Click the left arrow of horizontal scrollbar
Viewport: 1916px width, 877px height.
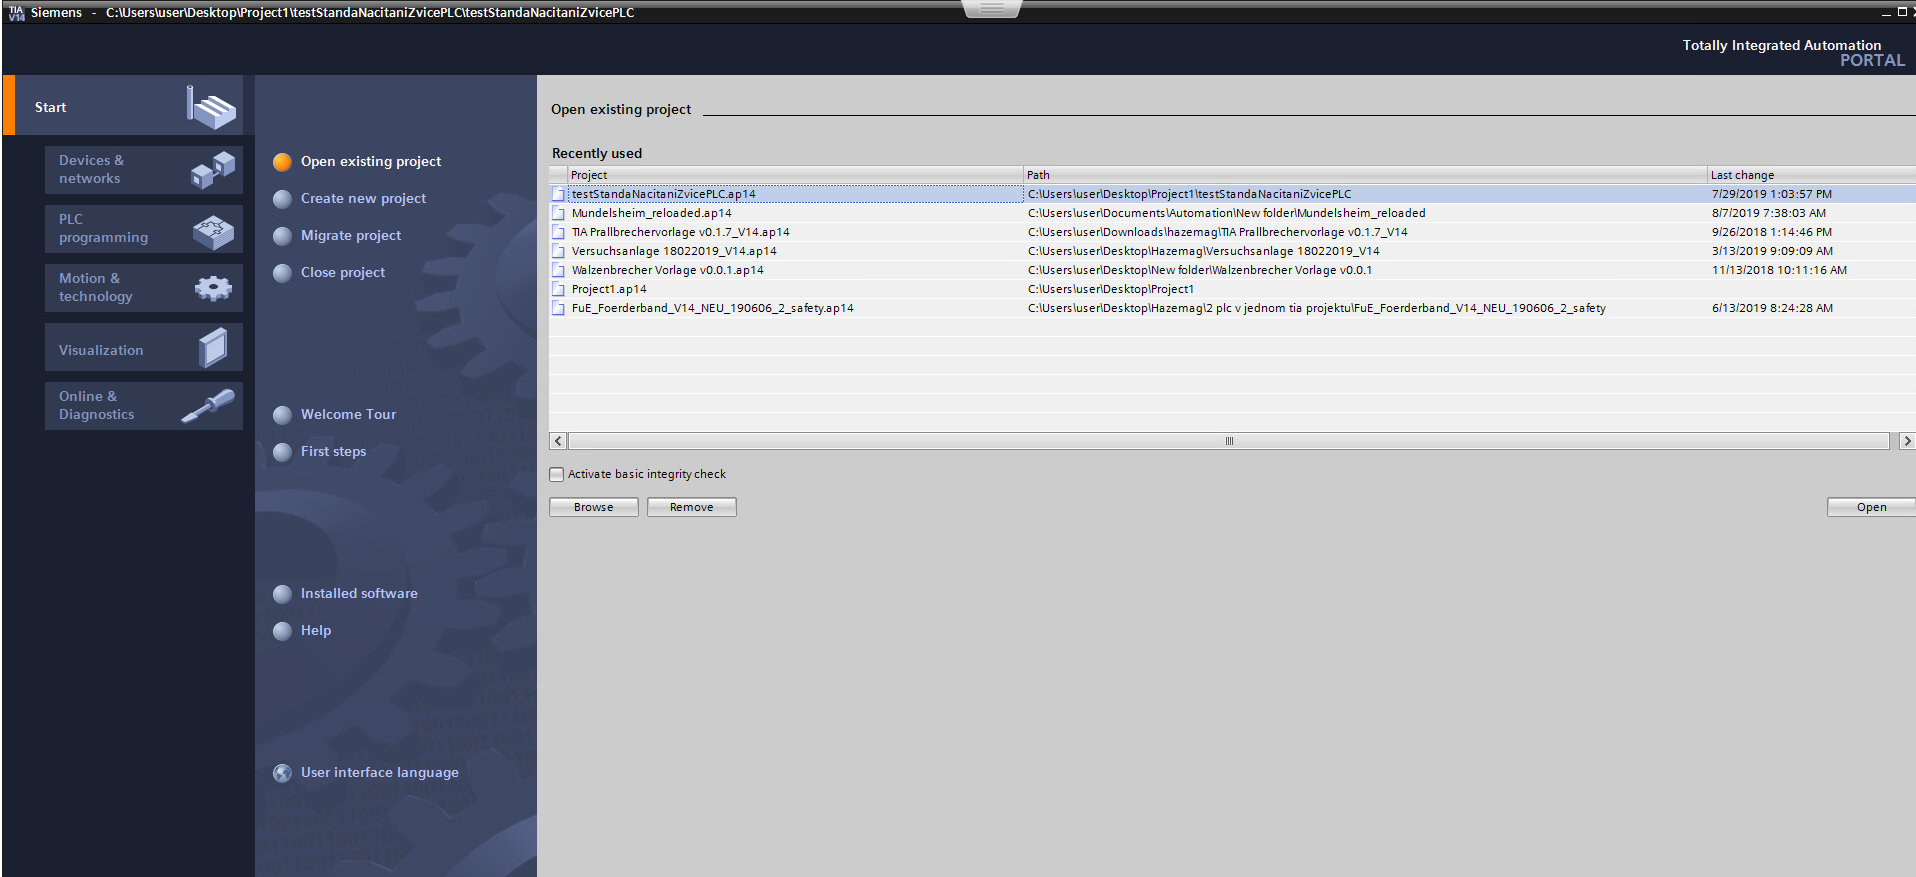pos(558,441)
